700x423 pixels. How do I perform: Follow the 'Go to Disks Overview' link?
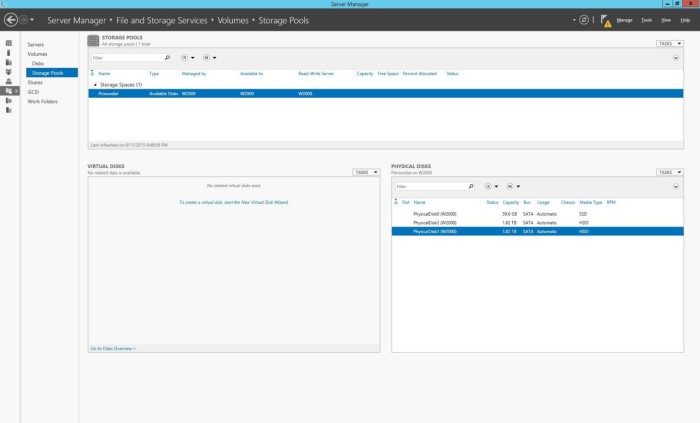(x=113, y=348)
